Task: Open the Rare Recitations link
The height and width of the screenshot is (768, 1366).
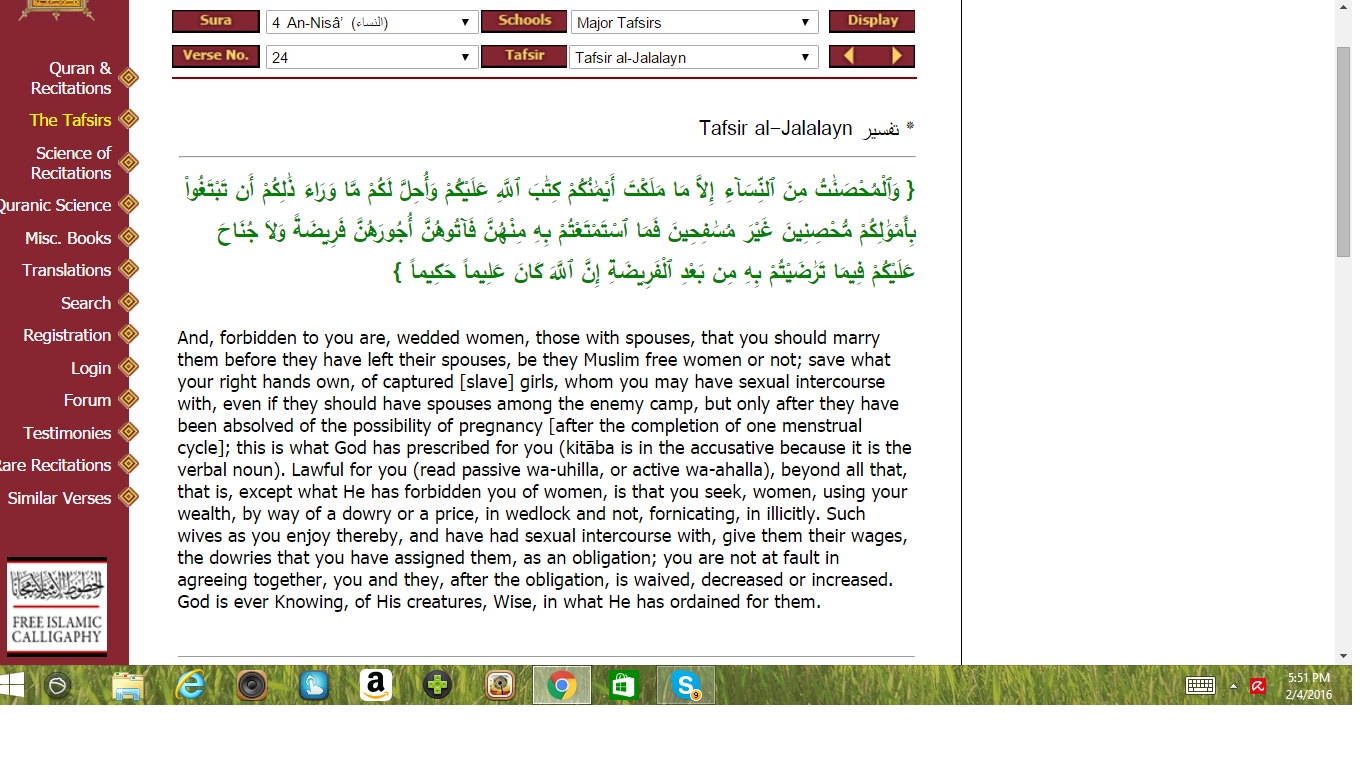Action: point(56,465)
